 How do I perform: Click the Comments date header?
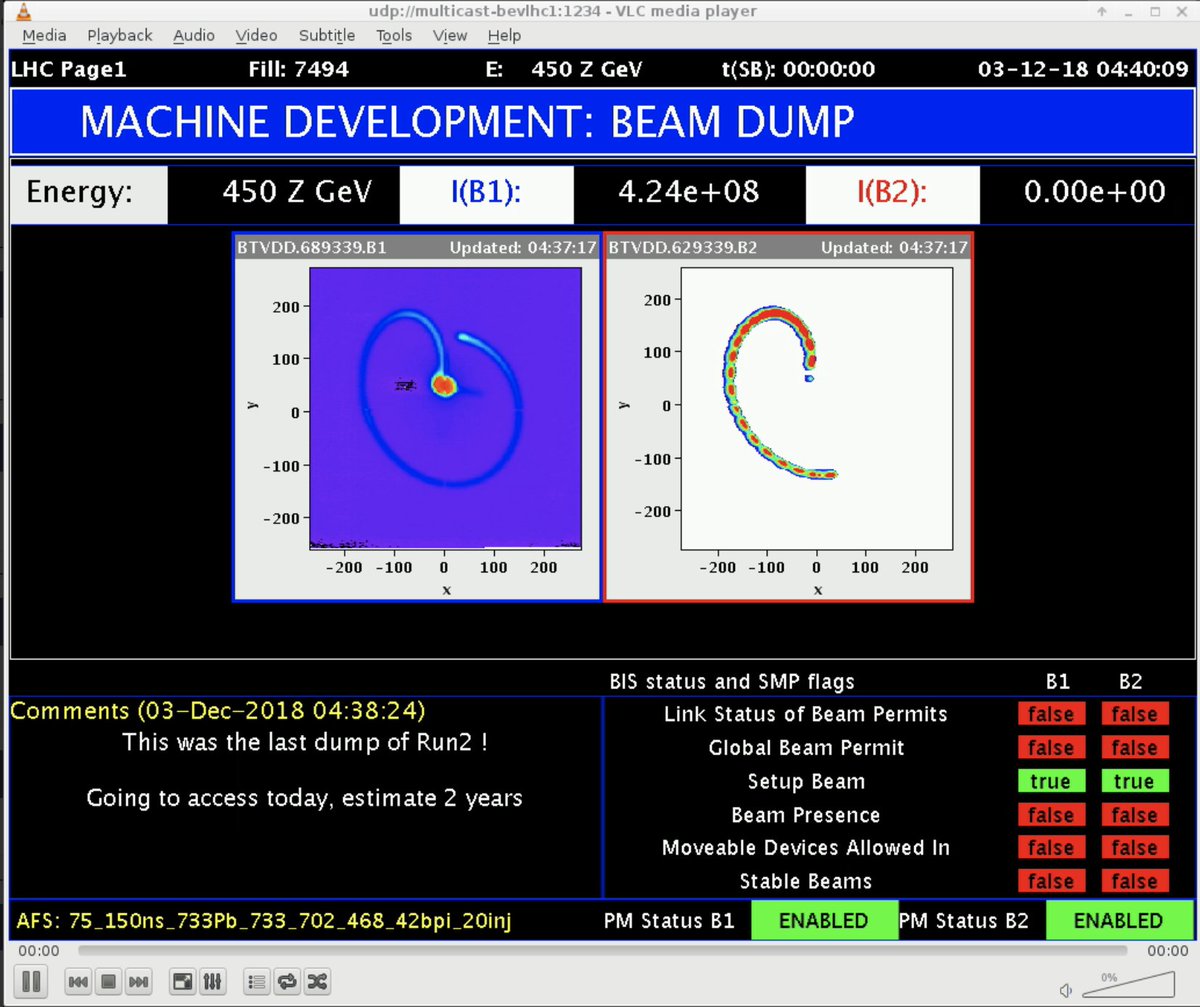coord(218,712)
